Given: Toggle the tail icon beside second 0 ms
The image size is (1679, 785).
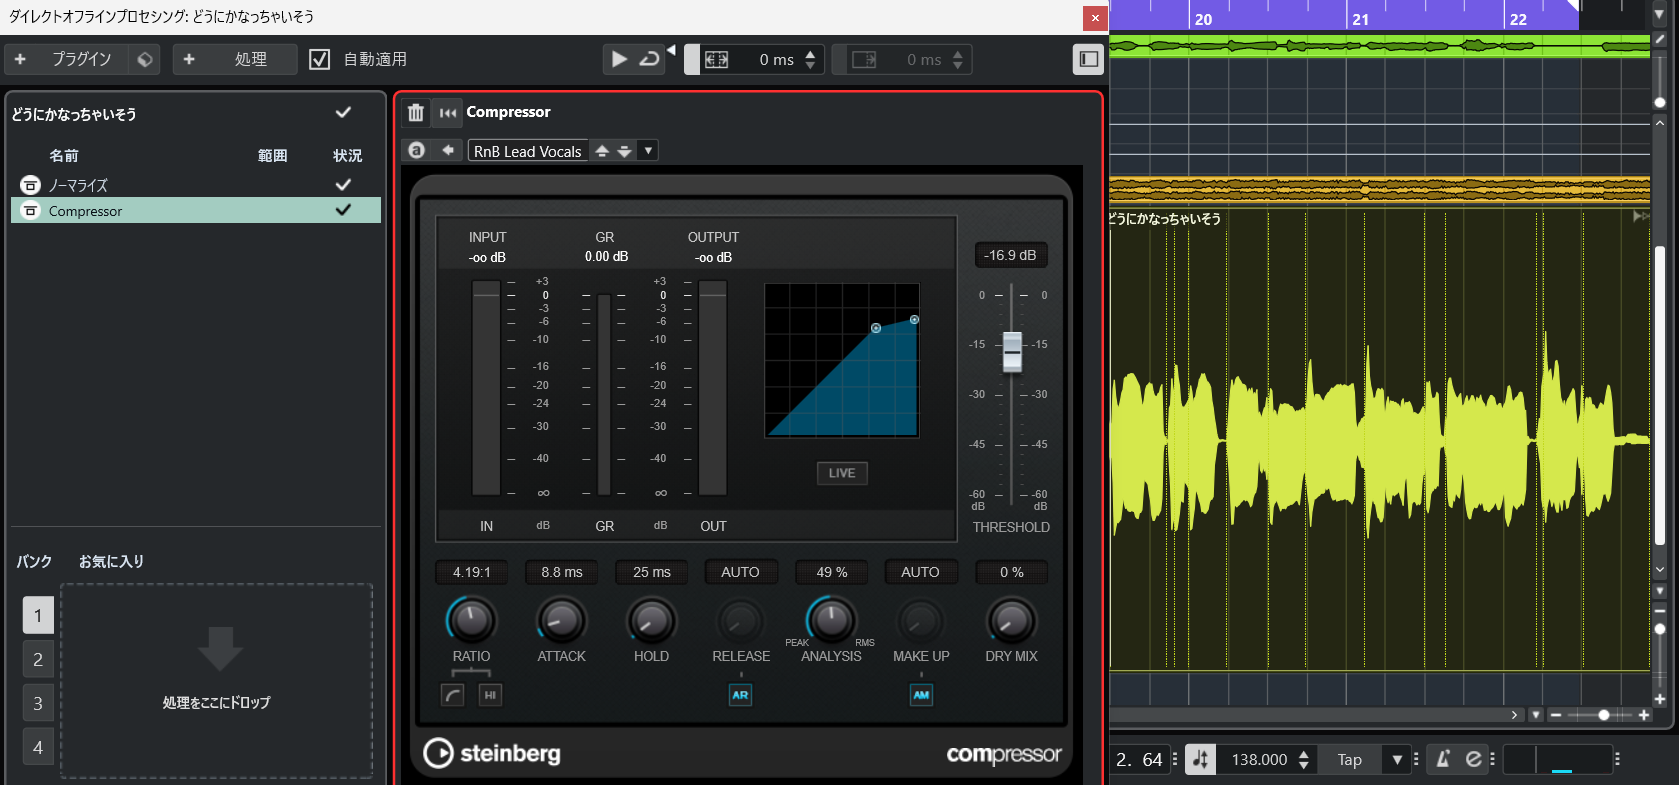Looking at the screenshot, I should pyautogui.click(x=864, y=60).
